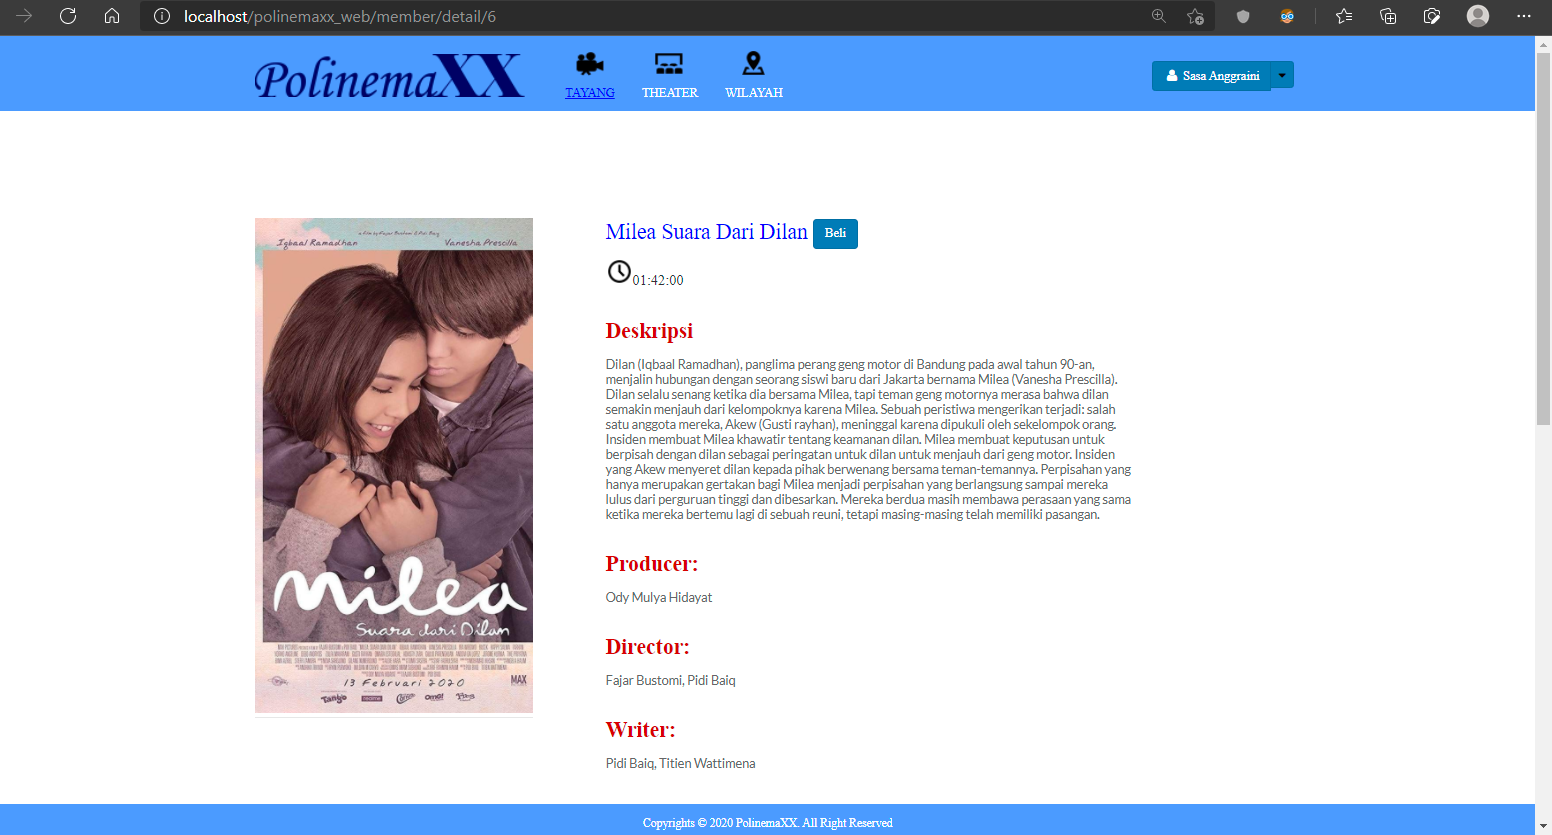Click the Tayang movie camera icon
The image size is (1552, 835).
[x=589, y=64]
